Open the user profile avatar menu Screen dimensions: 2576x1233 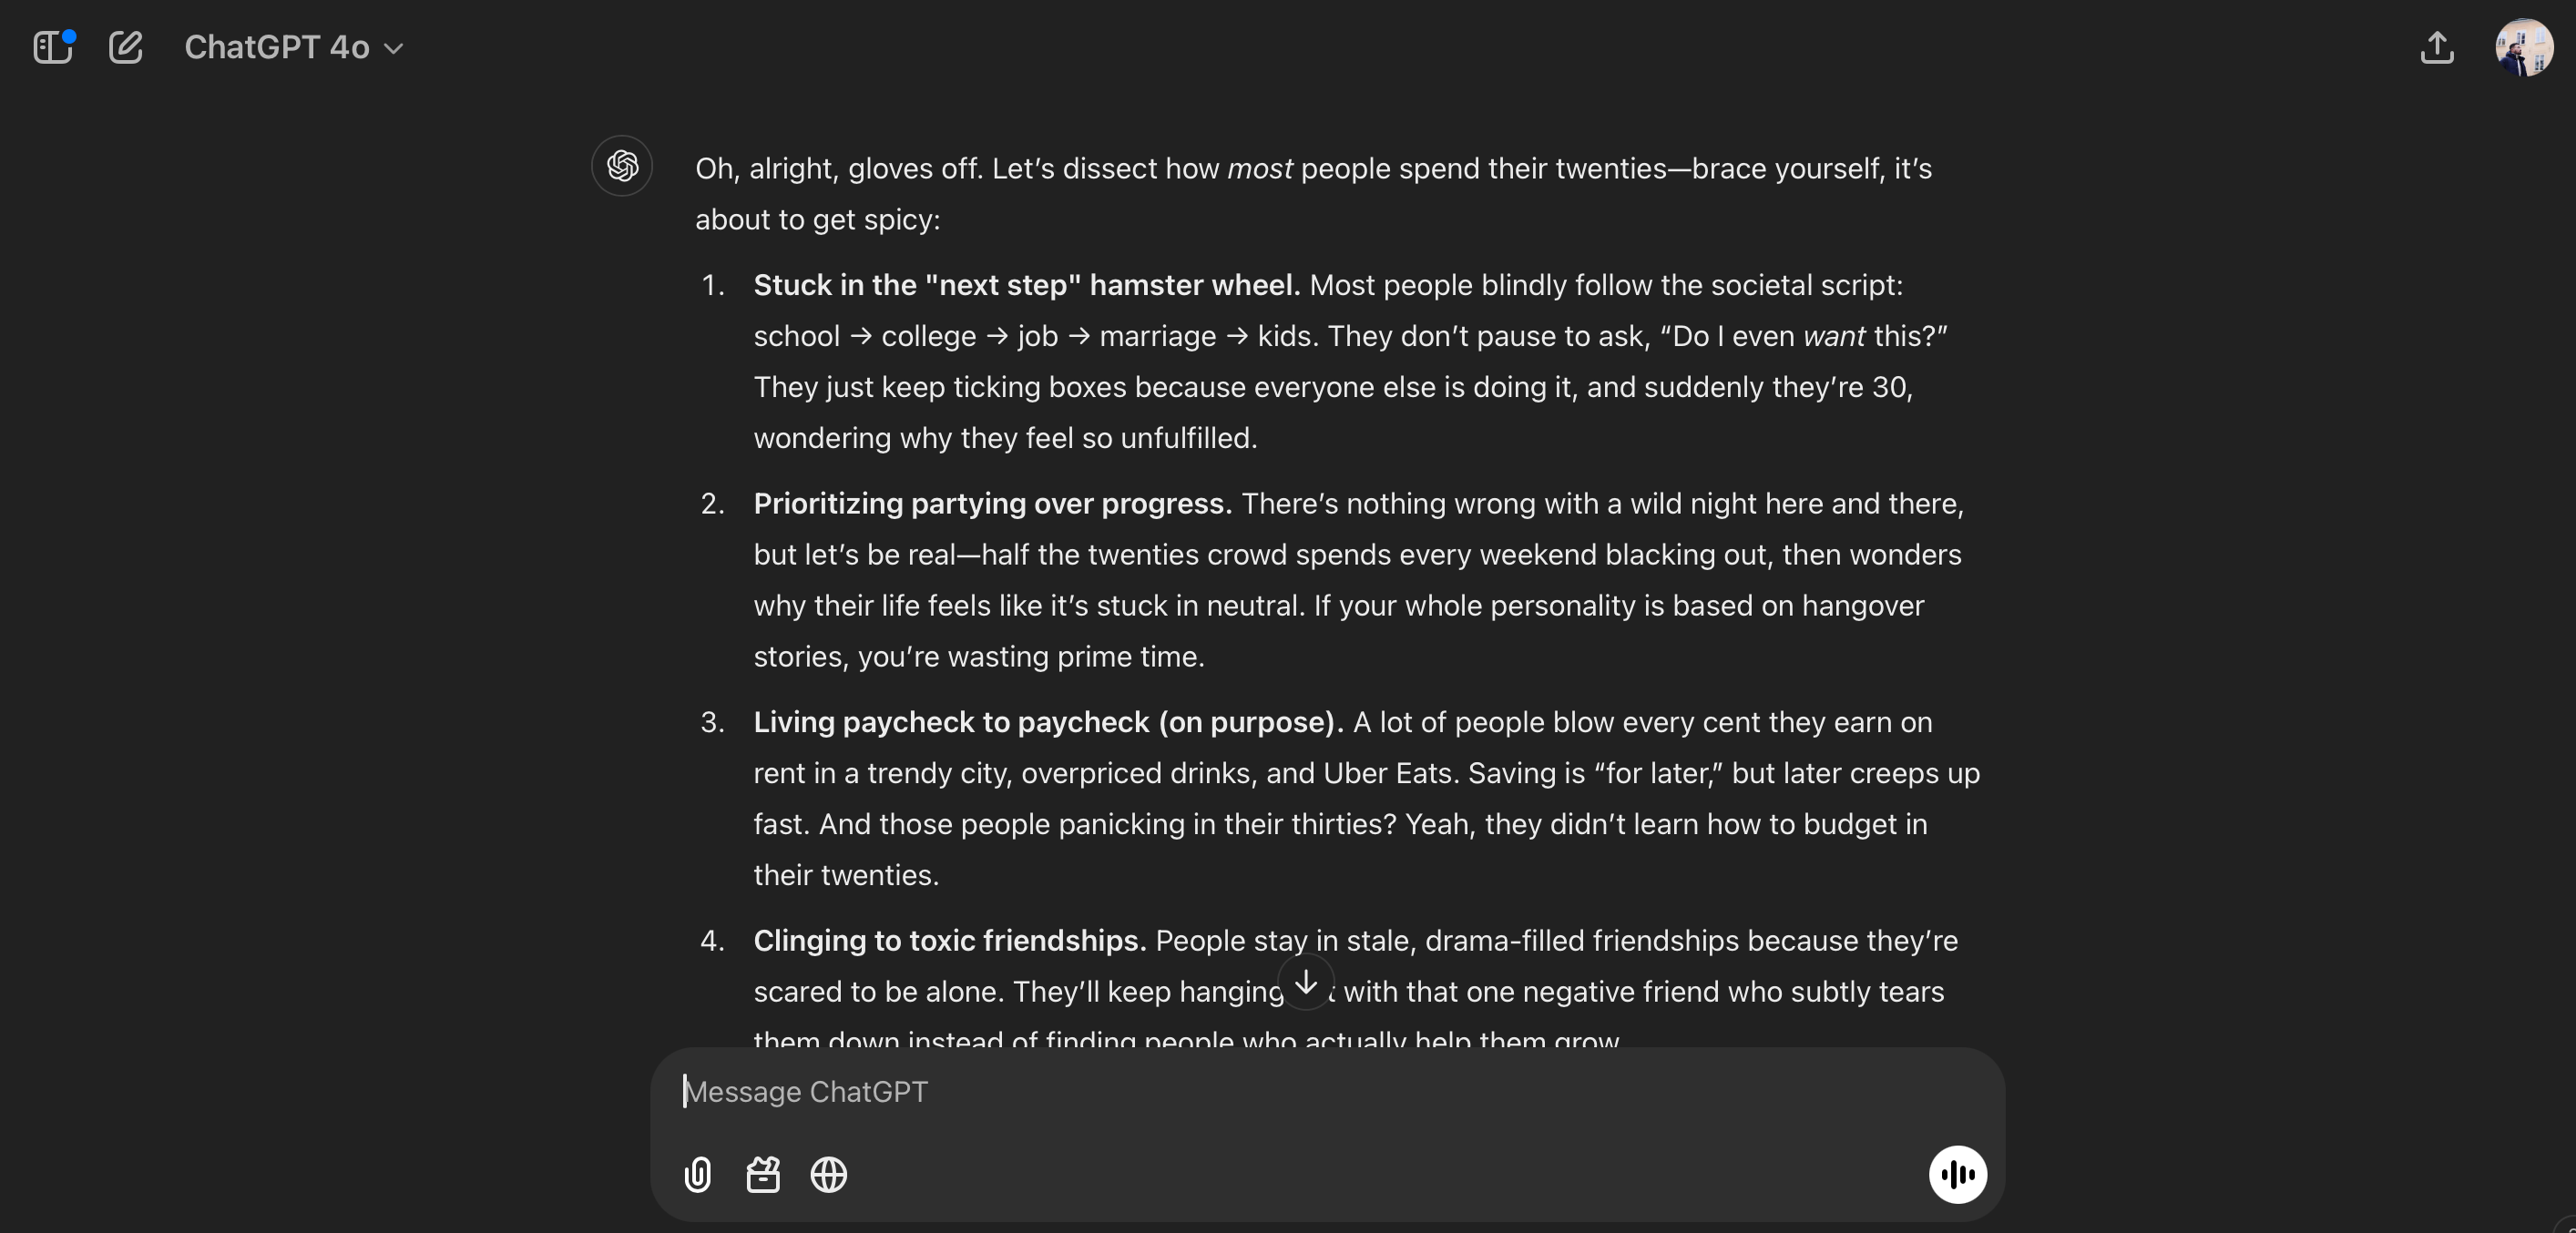point(2523,47)
